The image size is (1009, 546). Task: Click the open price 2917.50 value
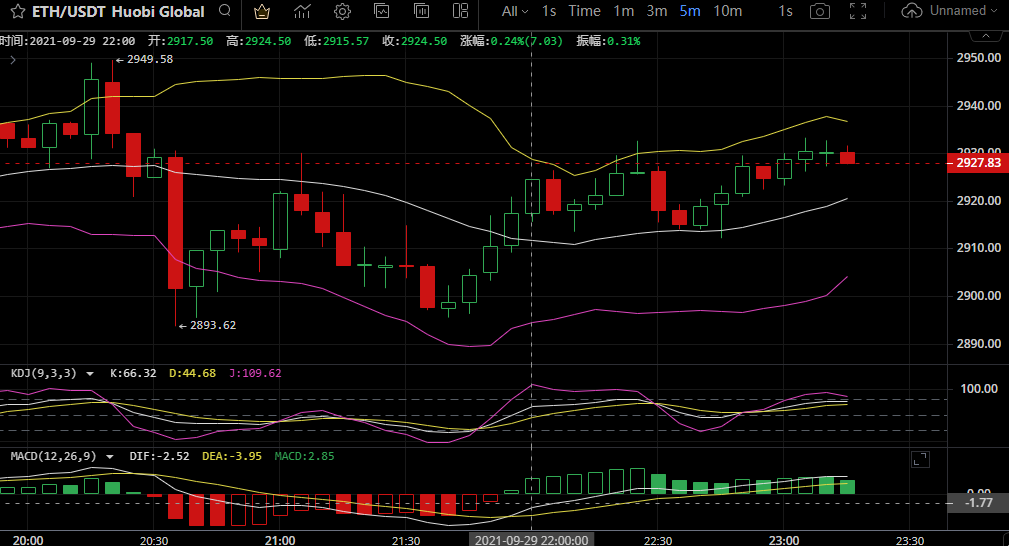point(190,41)
